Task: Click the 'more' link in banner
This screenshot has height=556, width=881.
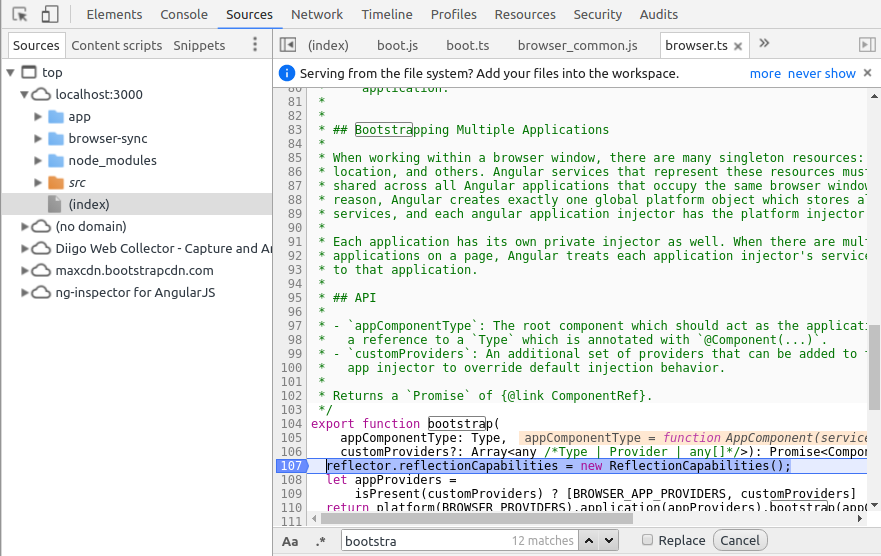Action: [x=765, y=74]
